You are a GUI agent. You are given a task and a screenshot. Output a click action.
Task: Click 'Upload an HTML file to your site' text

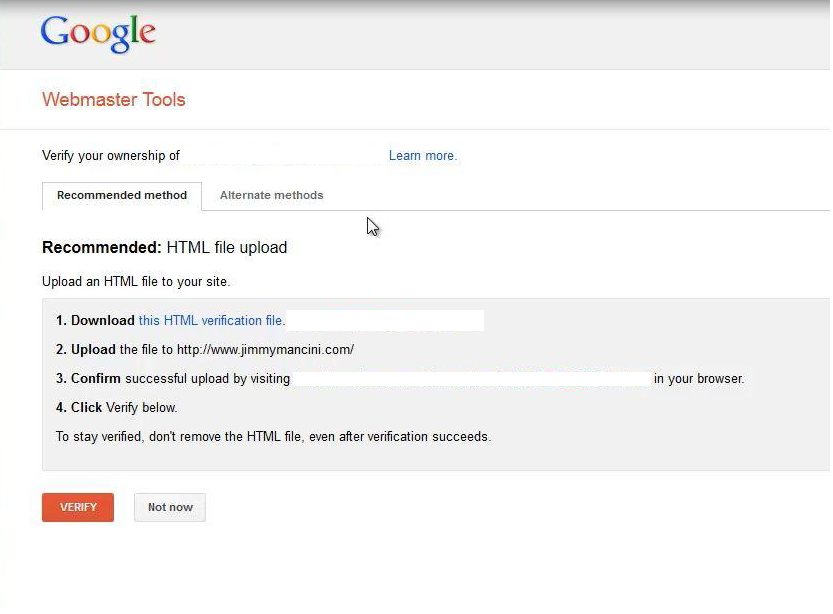(136, 282)
